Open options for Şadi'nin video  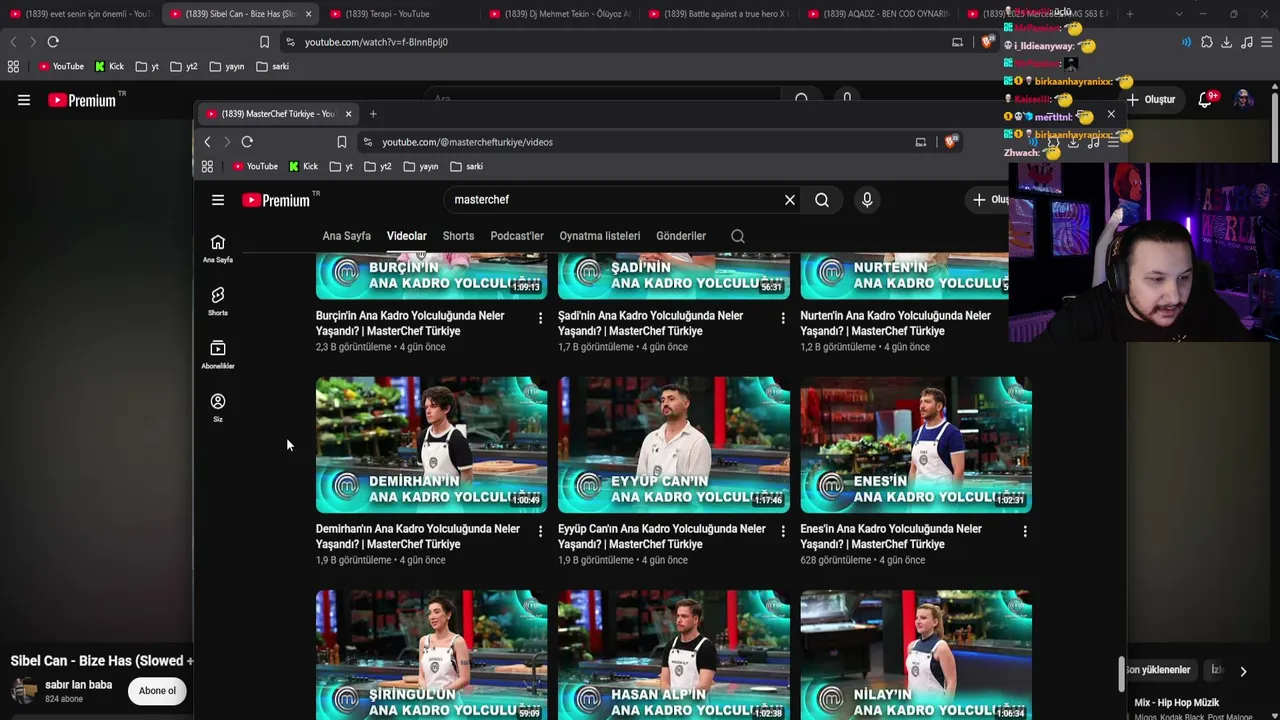point(782,318)
